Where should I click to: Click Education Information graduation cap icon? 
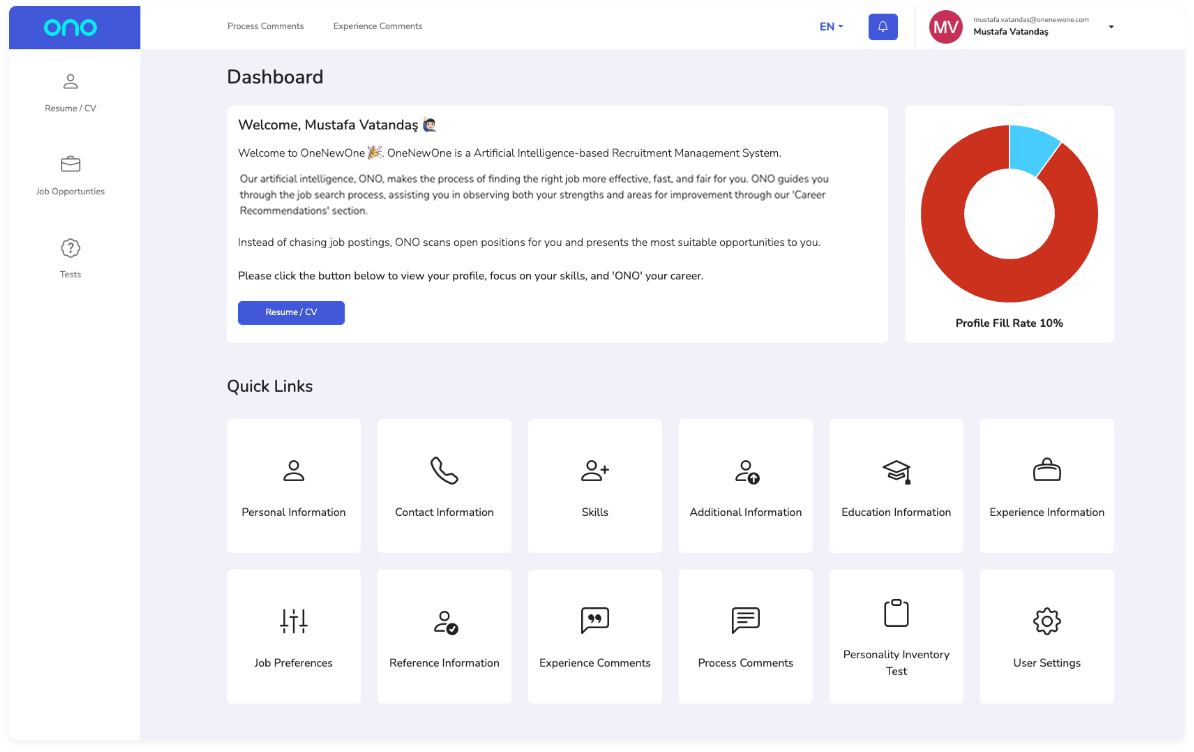[896, 472]
